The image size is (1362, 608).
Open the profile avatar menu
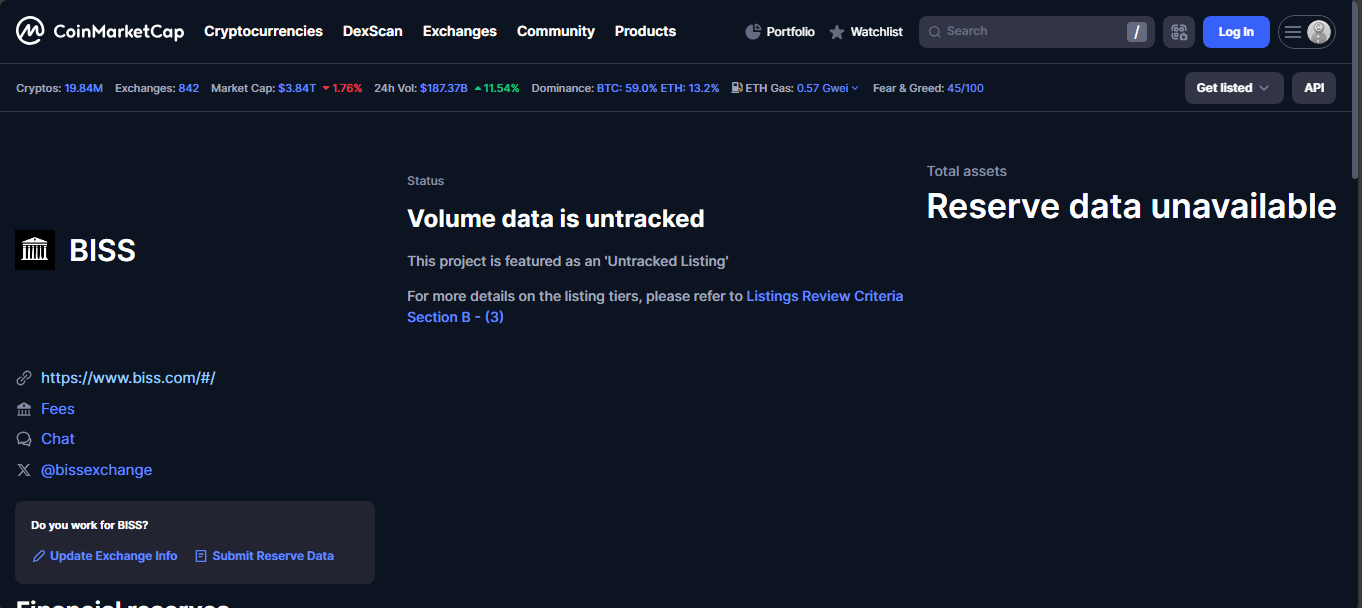(1318, 32)
